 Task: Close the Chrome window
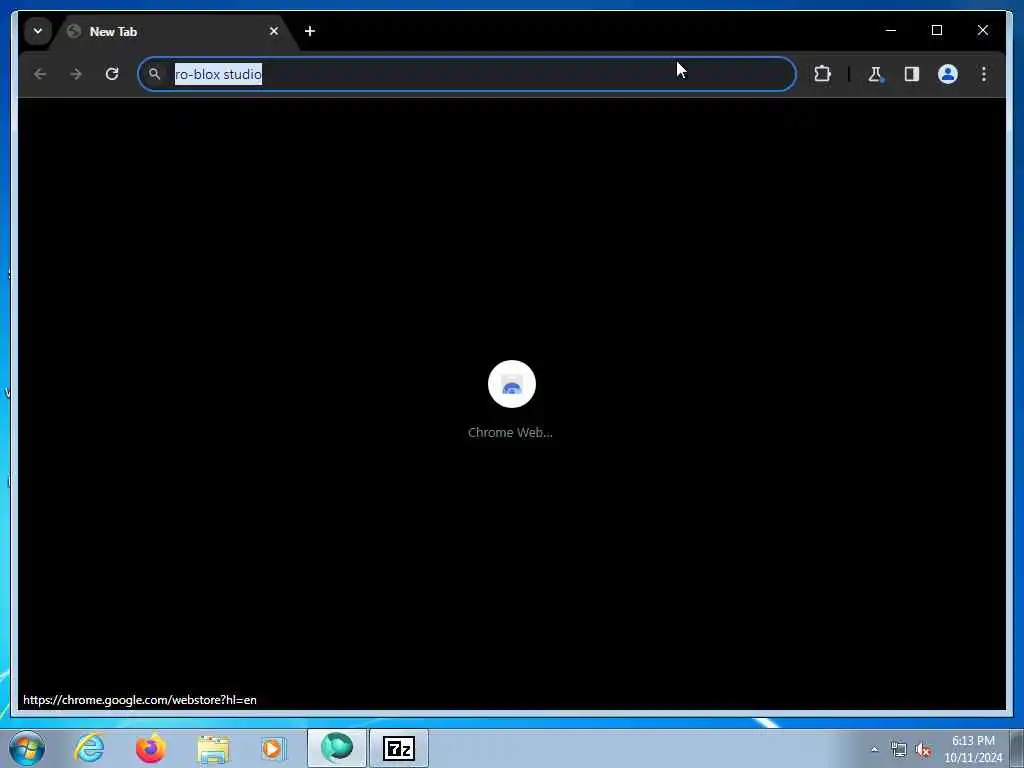coord(982,30)
